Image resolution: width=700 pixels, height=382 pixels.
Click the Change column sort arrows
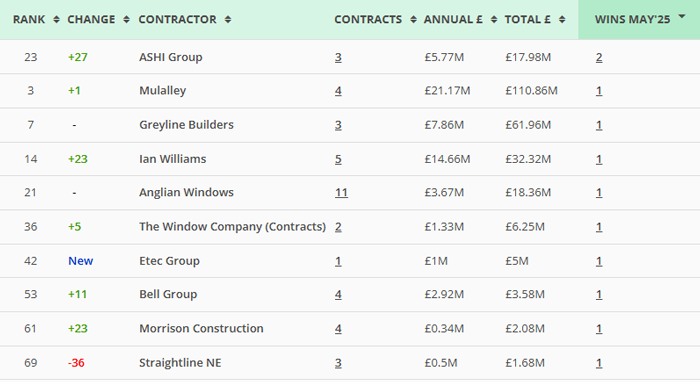tap(126, 20)
